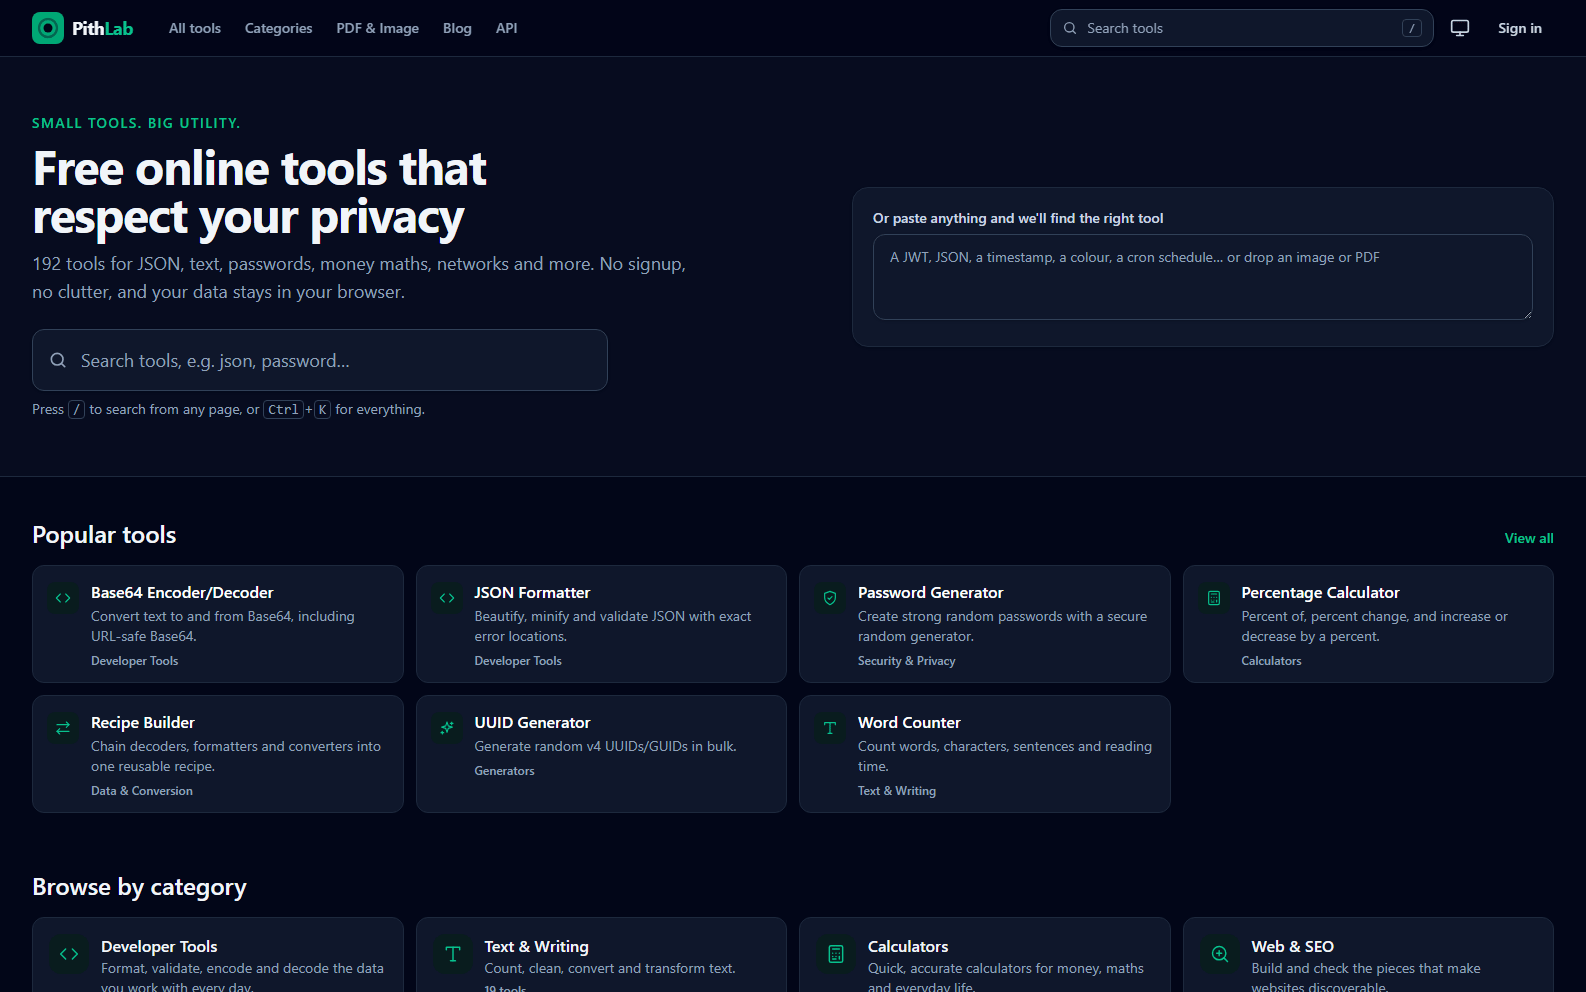This screenshot has width=1586, height=992.
Task: Click the Word Counter T icon
Action: tap(830, 728)
